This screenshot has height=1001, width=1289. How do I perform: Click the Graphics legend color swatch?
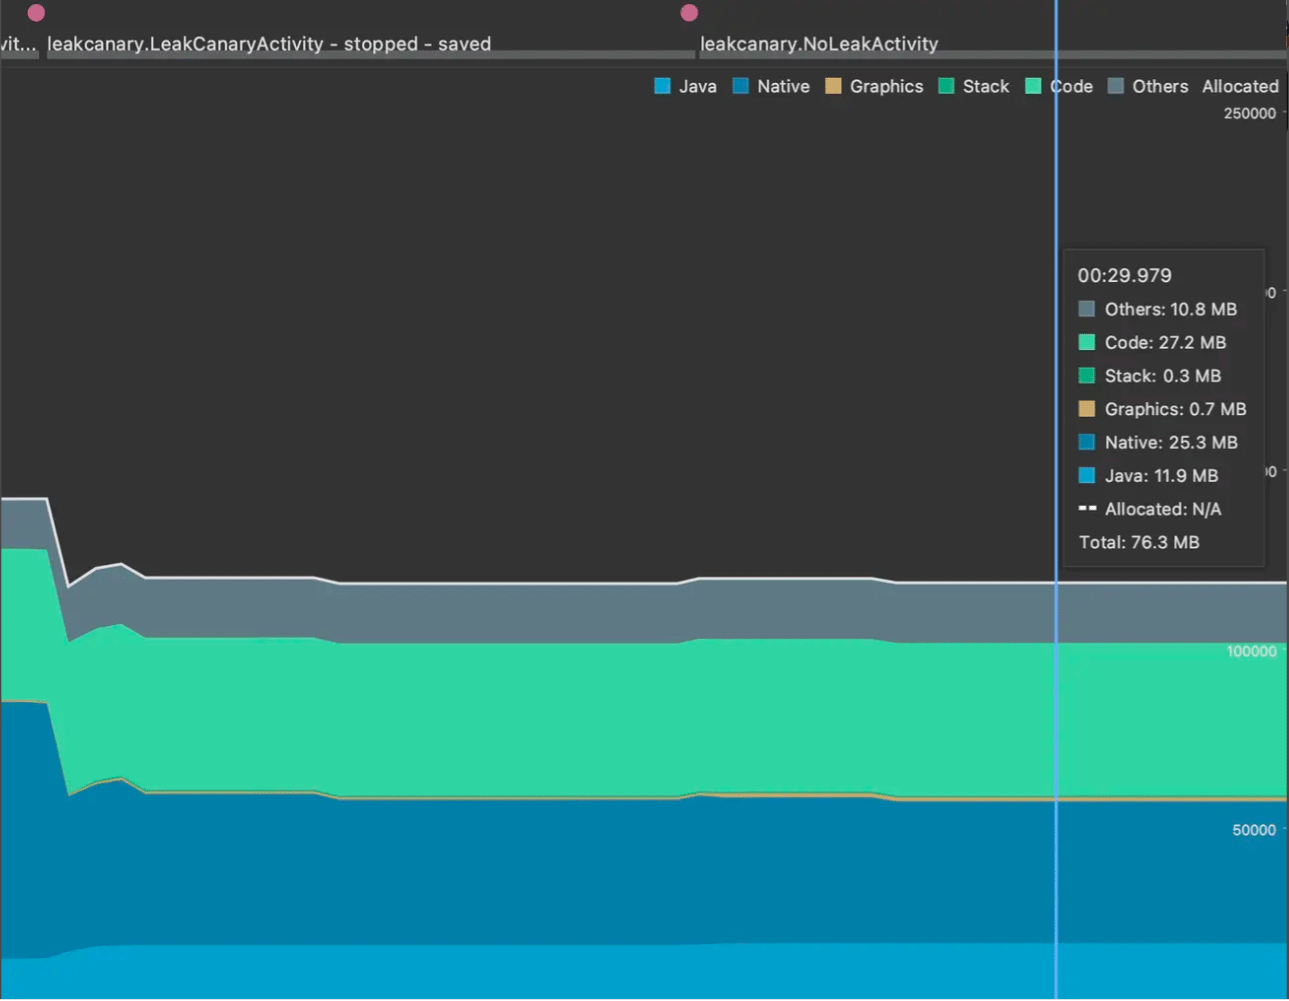pyautogui.click(x=833, y=86)
